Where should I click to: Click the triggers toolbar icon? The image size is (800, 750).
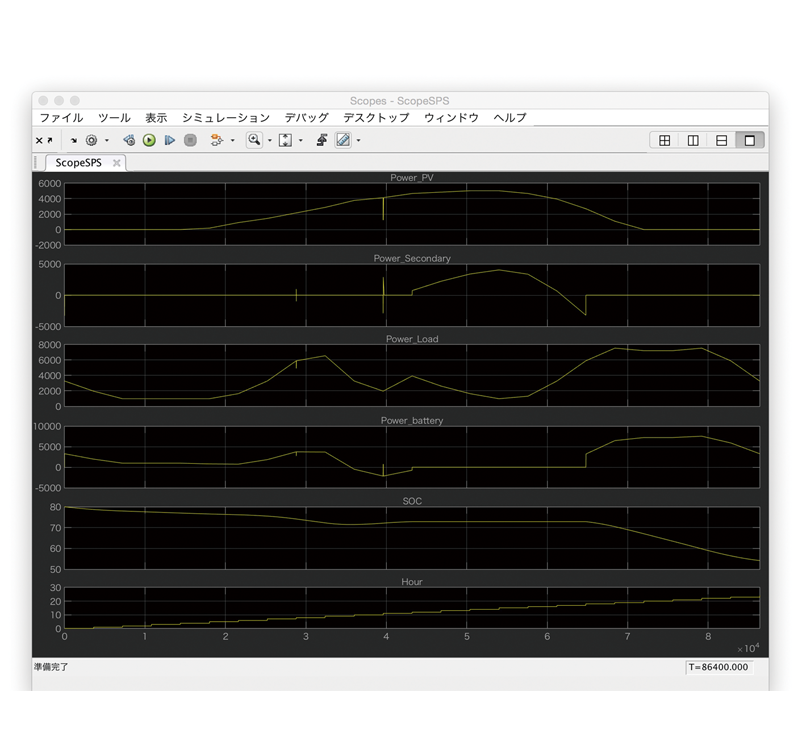coord(321,140)
